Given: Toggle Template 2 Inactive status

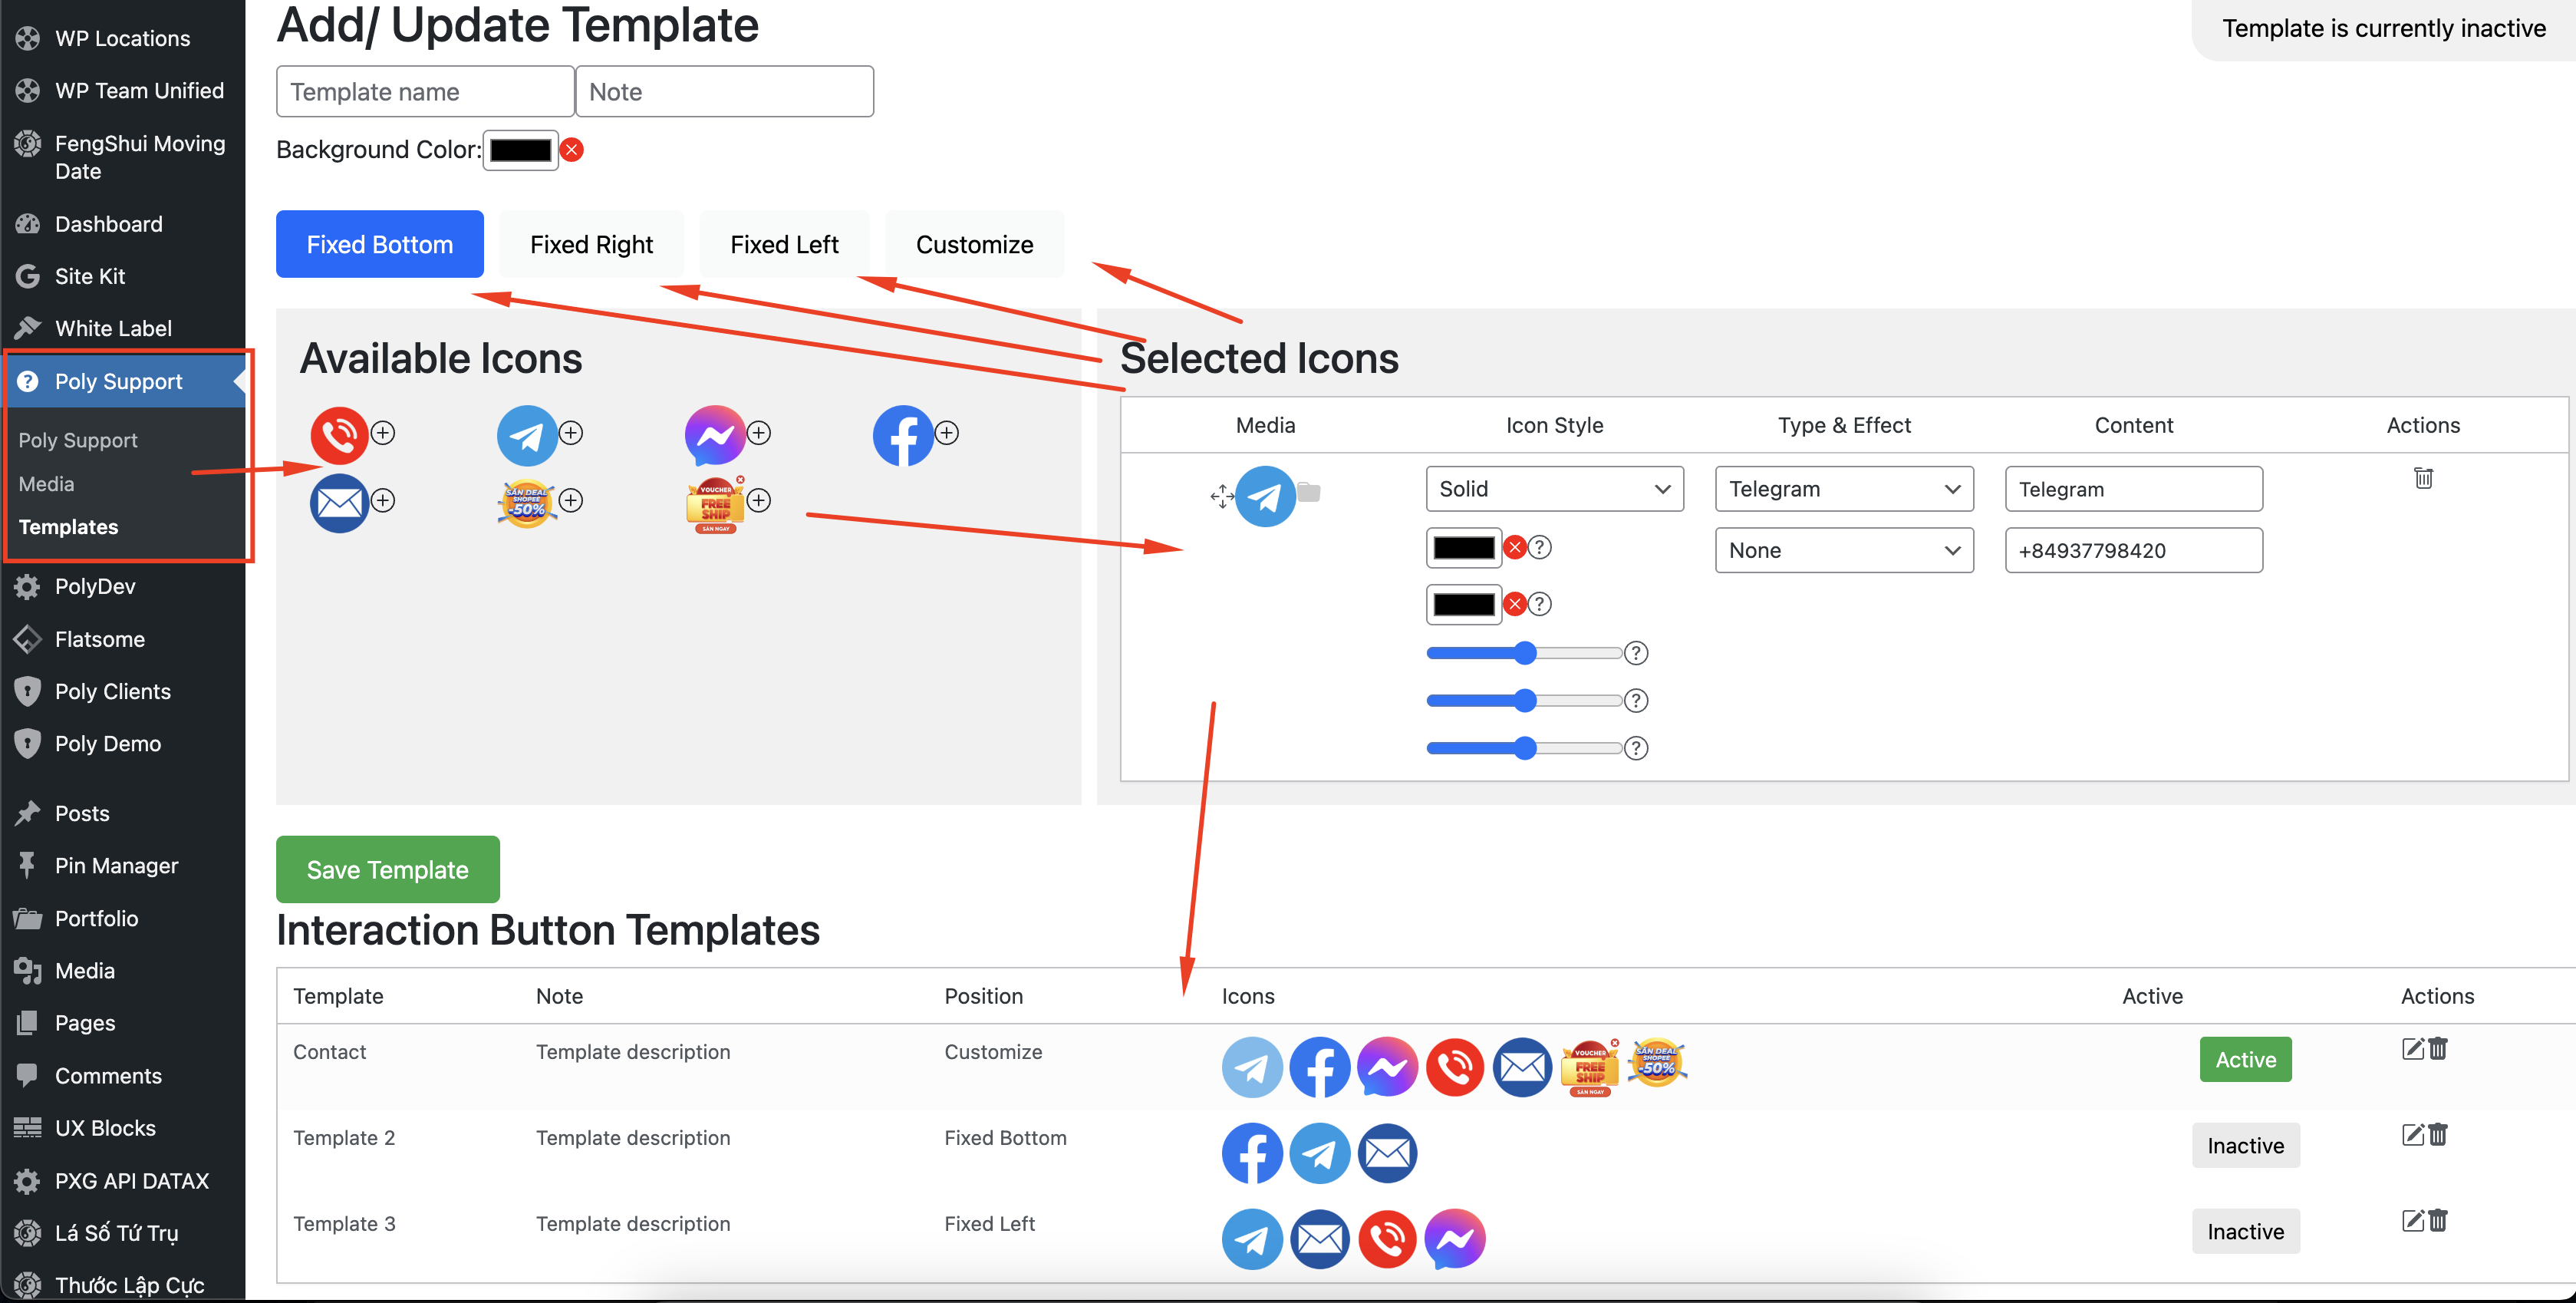Looking at the screenshot, I should [2245, 1145].
